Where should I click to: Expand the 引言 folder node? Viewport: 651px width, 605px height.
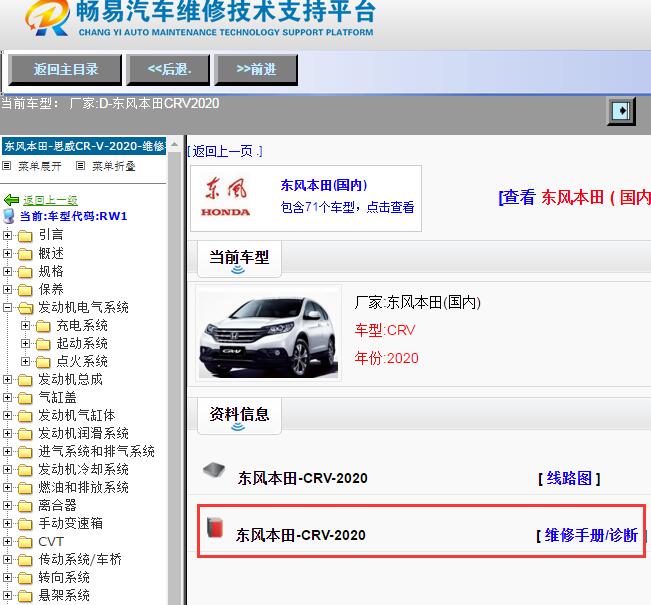(7, 235)
